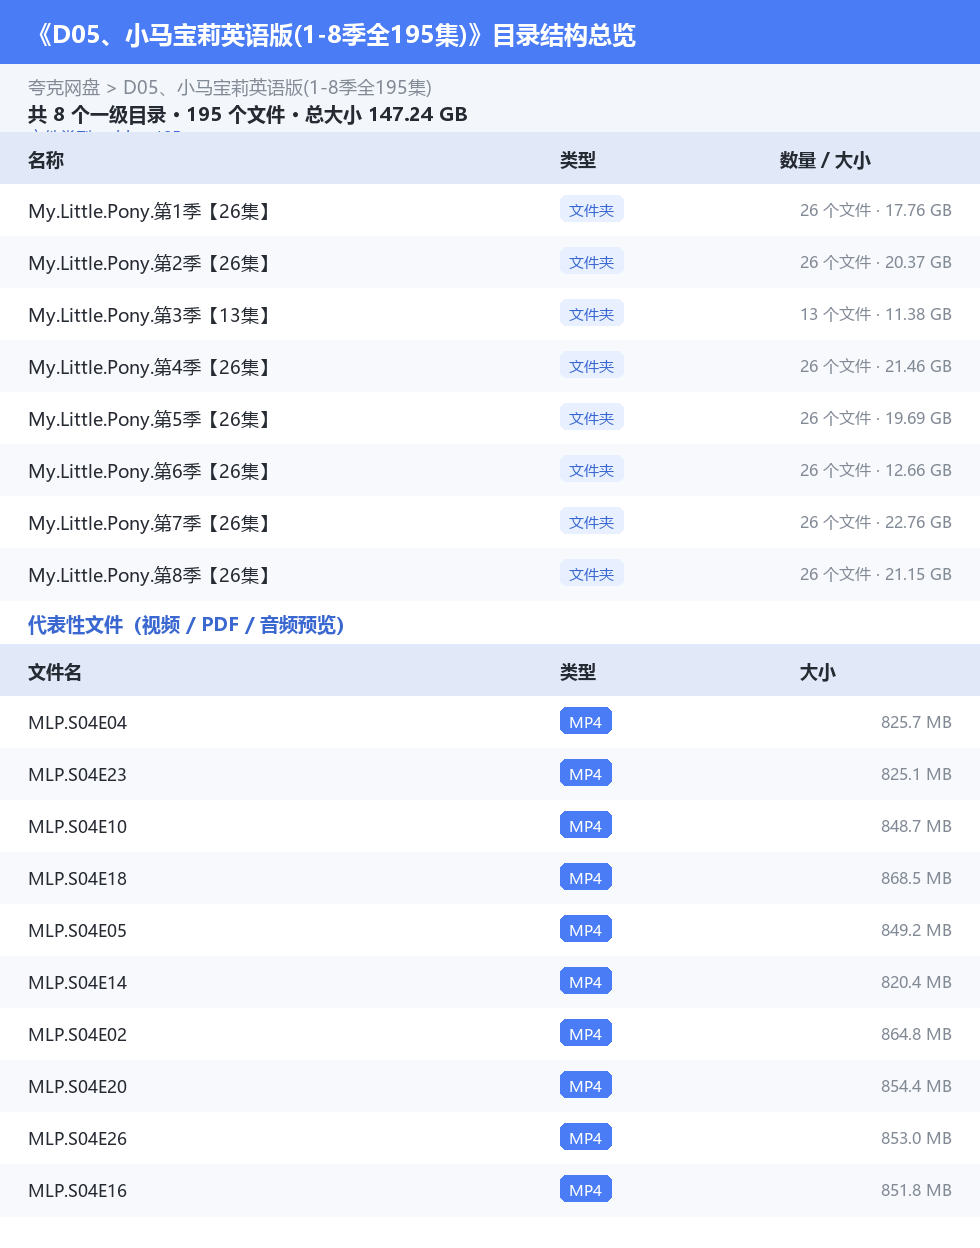The height and width of the screenshot is (1248, 980).
Task: Click the 文件夹 badge for 第7季
Action: click(x=592, y=521)
